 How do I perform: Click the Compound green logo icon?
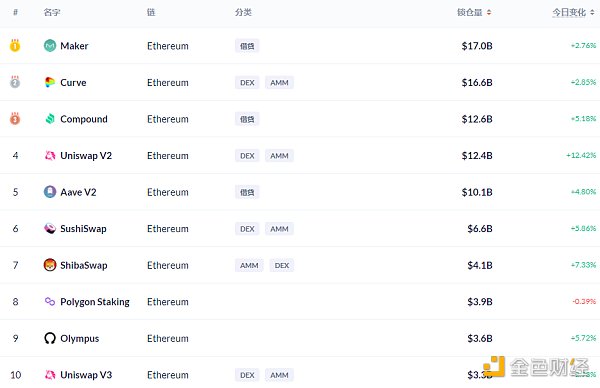click(x=50, y=119)
